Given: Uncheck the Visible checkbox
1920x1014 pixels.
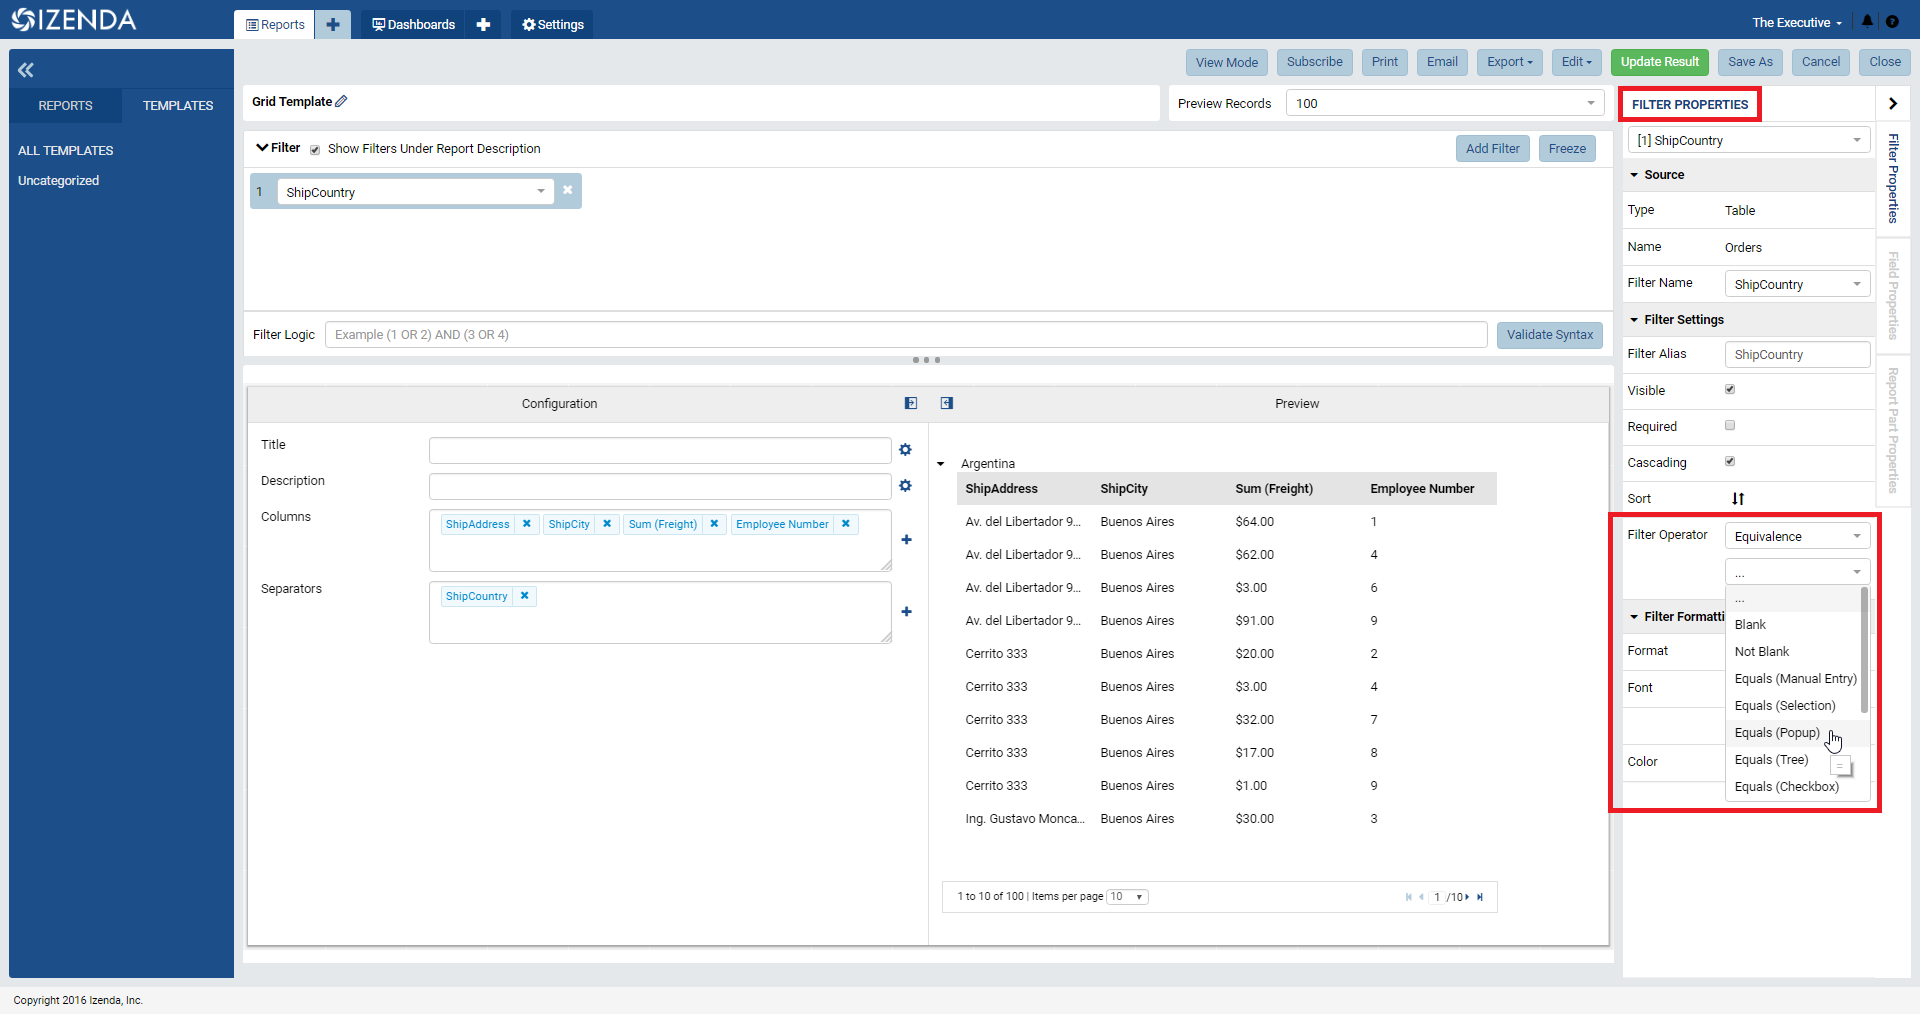Looking at the screenshot, I should click(x=1730, y=390).
